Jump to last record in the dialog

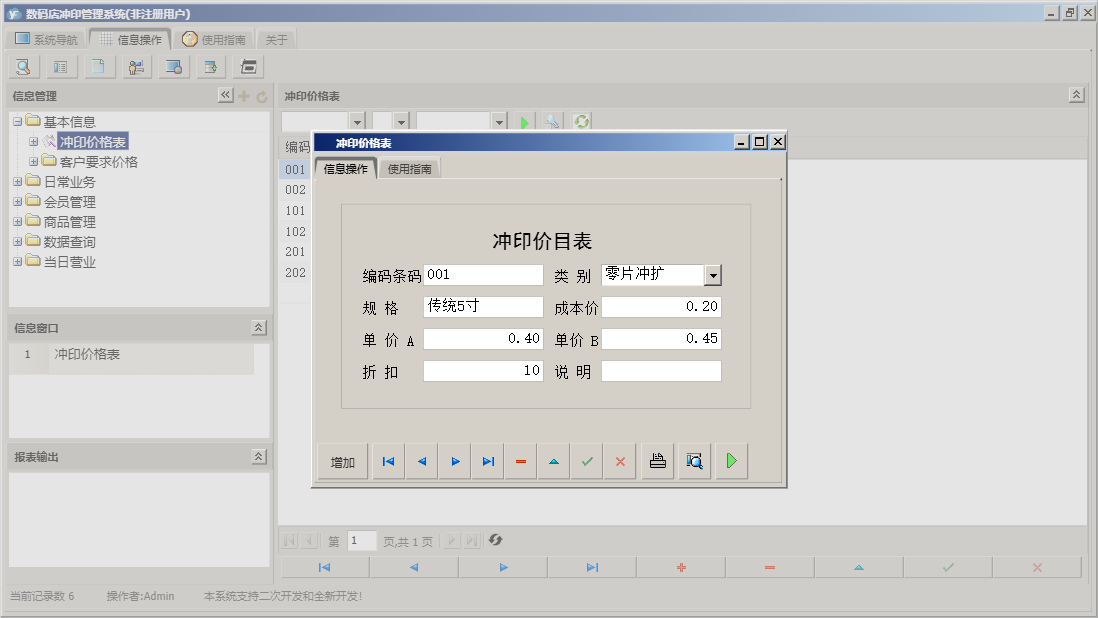point(488,460)
